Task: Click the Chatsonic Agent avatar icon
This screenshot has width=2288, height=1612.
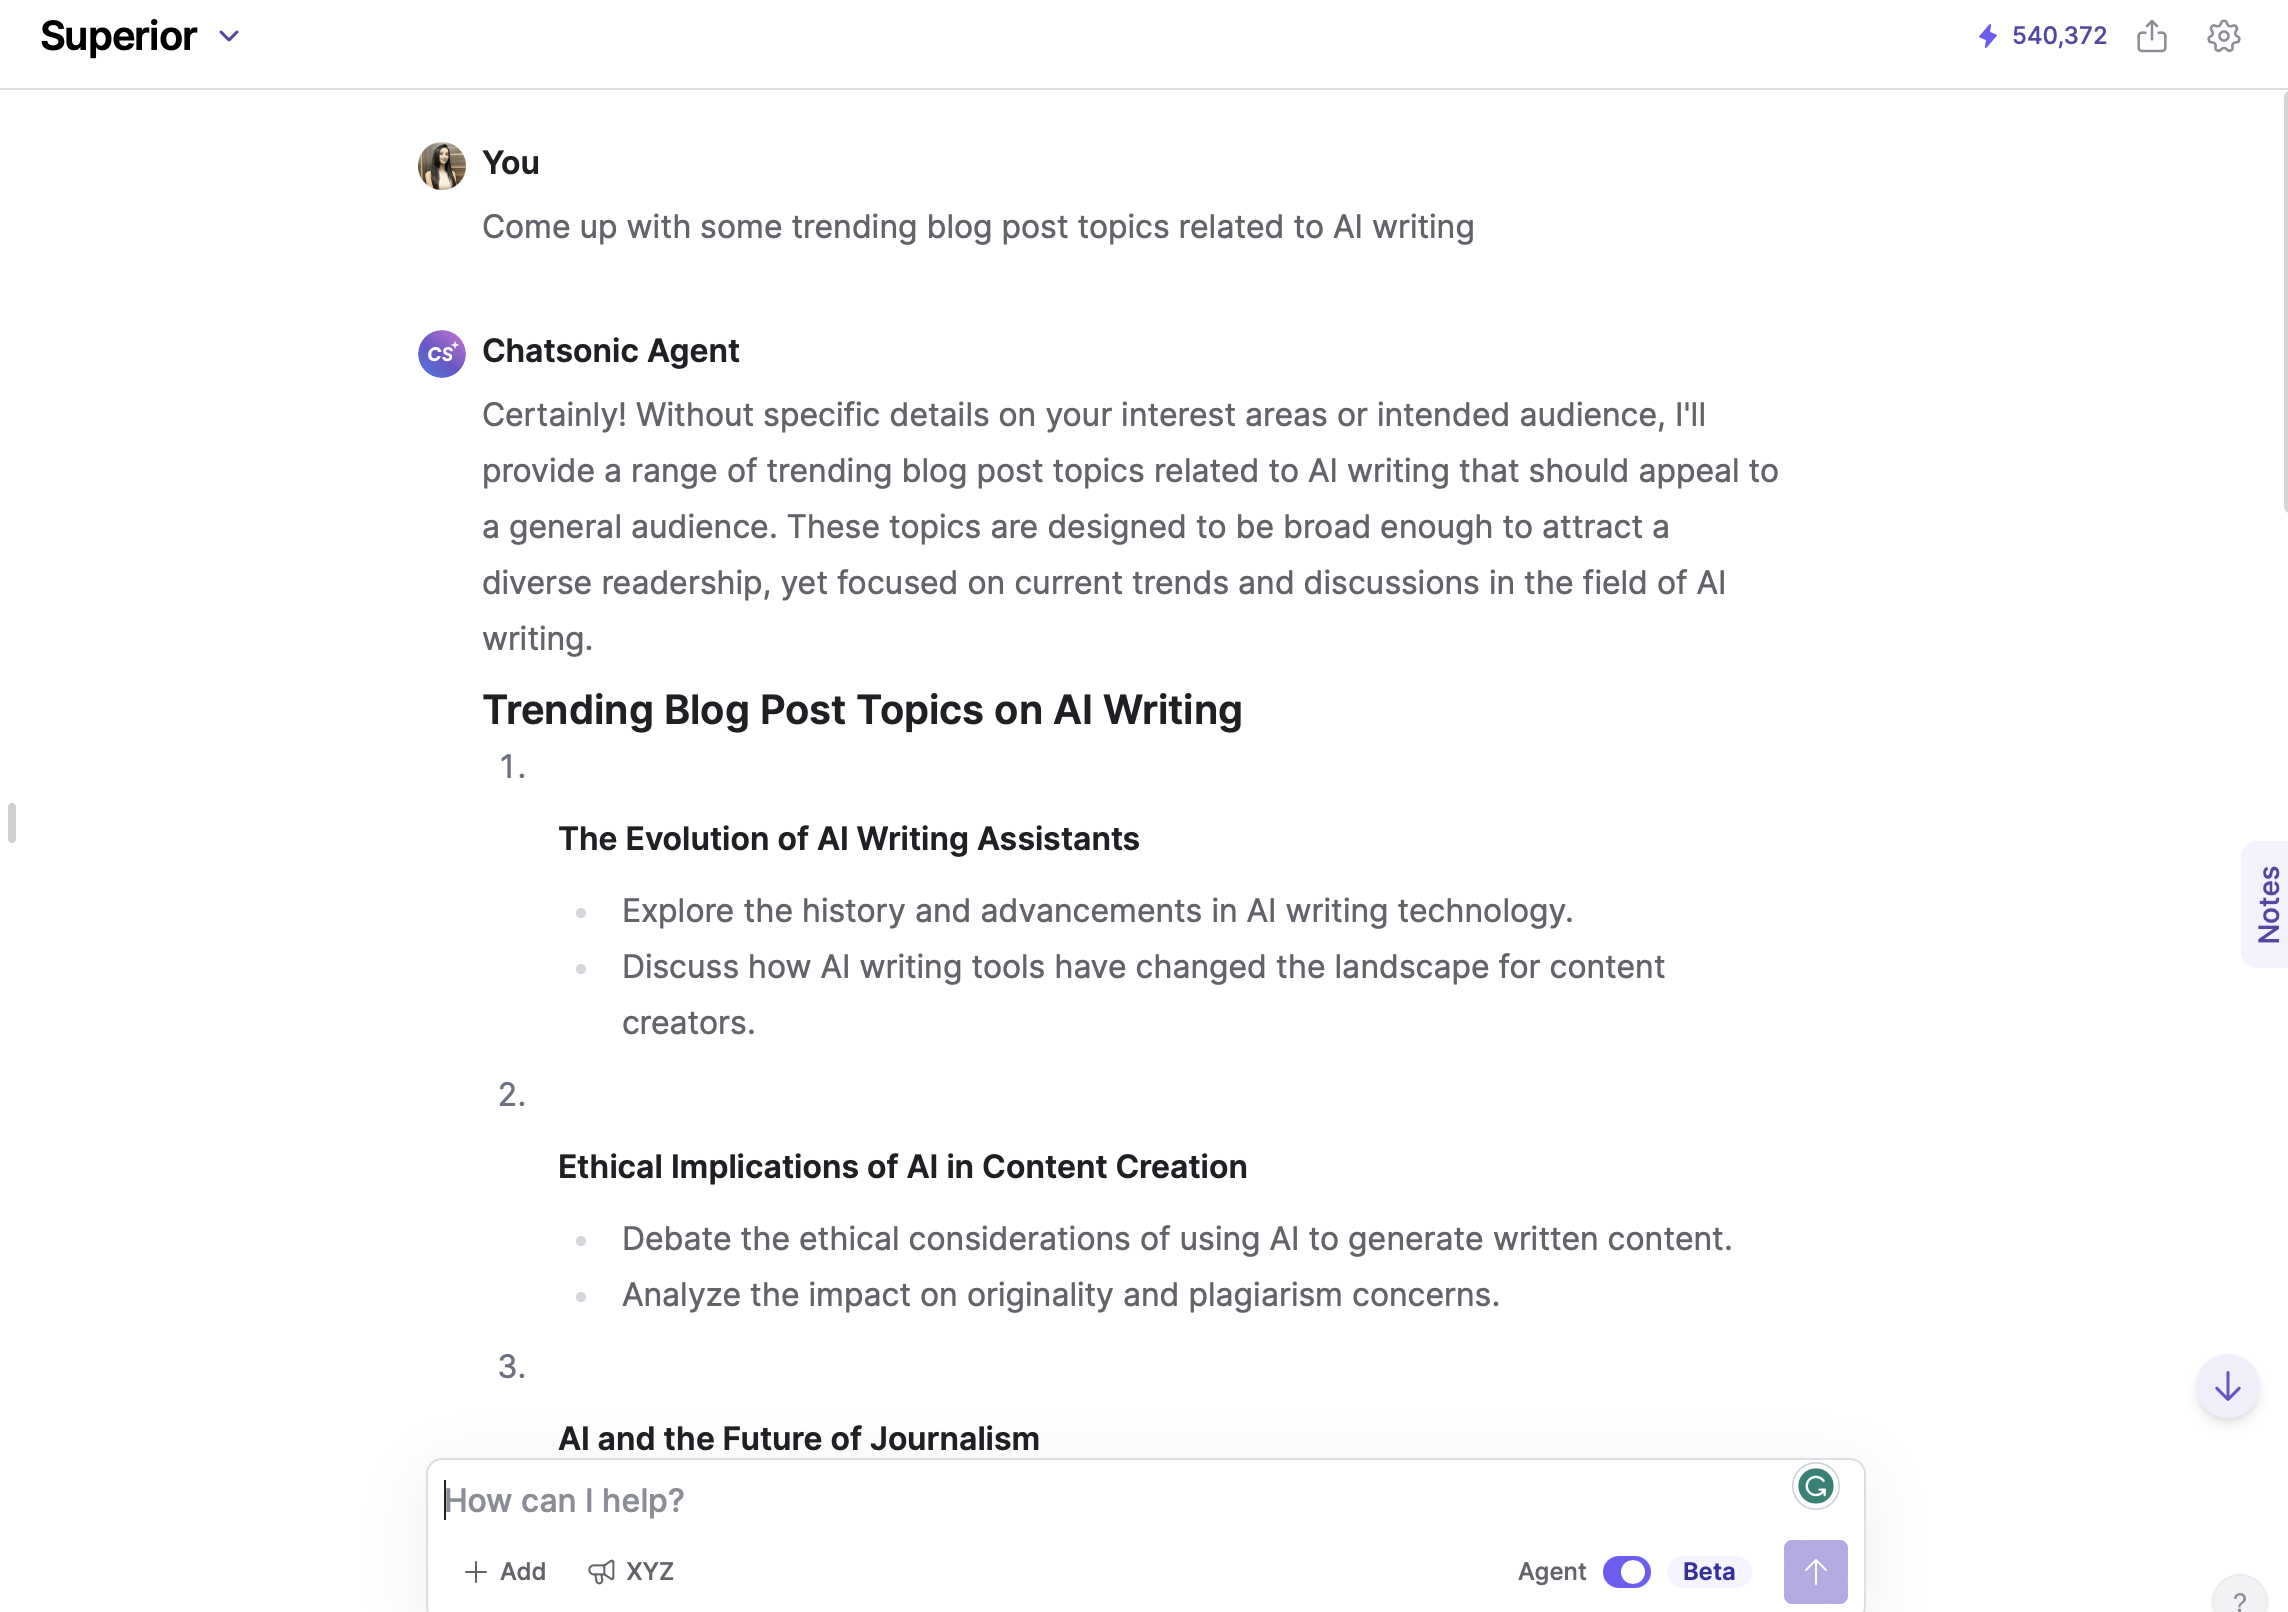Action: pyautogui.click(x=441, y=353)
